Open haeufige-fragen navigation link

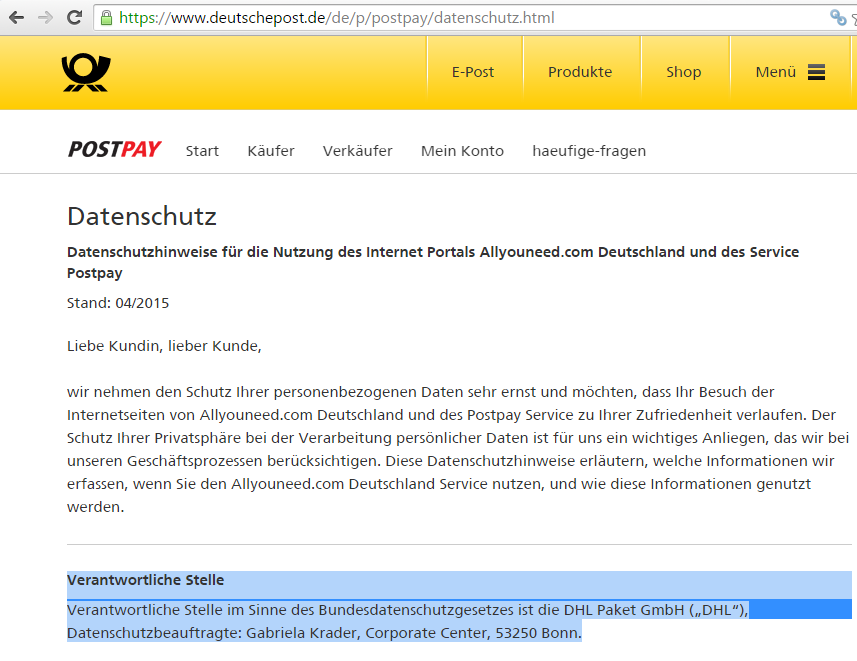[x=589, y=151]
